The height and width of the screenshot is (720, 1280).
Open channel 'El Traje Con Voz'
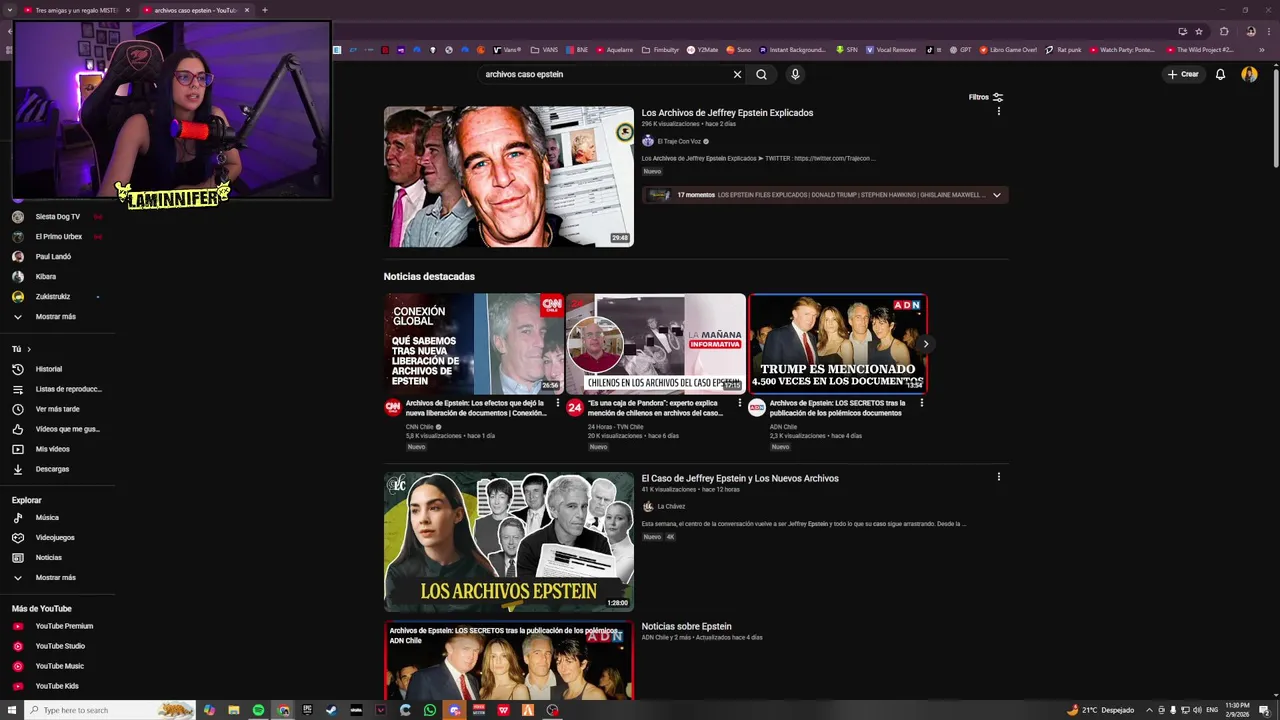679,141
